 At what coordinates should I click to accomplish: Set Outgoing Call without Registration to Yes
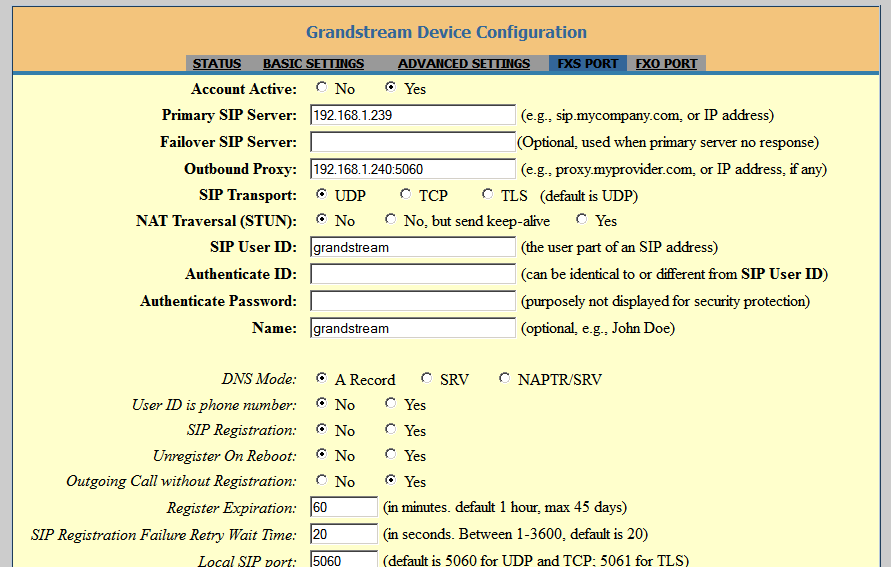click(390, 480)
